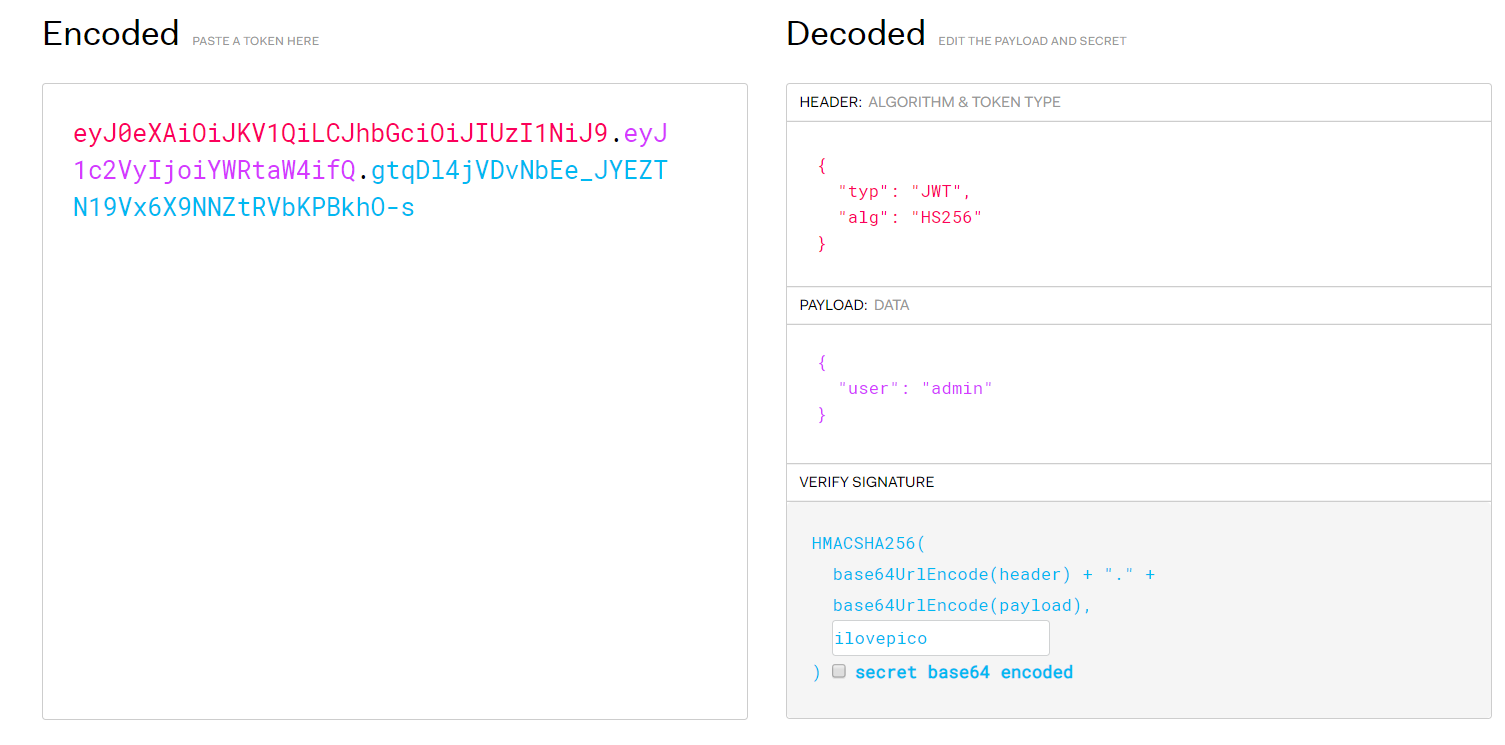The image size is (1505, 745).
Task: Click the secret input field containing ilovepico
Action: pyautogui.click(x=940, y=638)
